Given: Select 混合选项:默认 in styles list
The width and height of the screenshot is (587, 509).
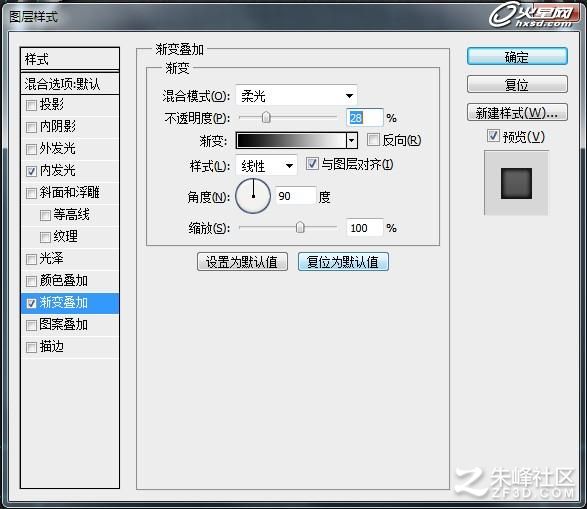Looking at the screenshot, I should pyautogui.click(x=70, y=84).
